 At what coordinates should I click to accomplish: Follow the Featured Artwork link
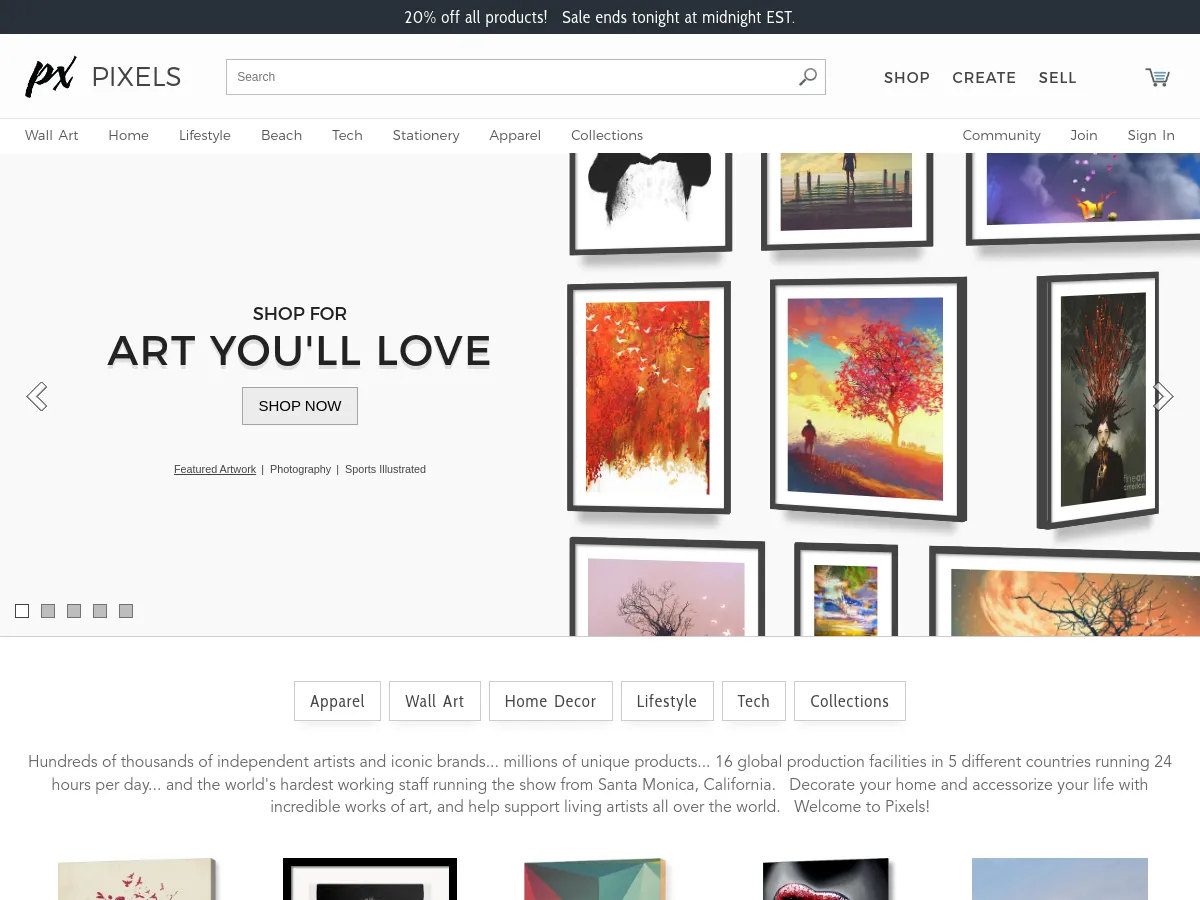215,469
